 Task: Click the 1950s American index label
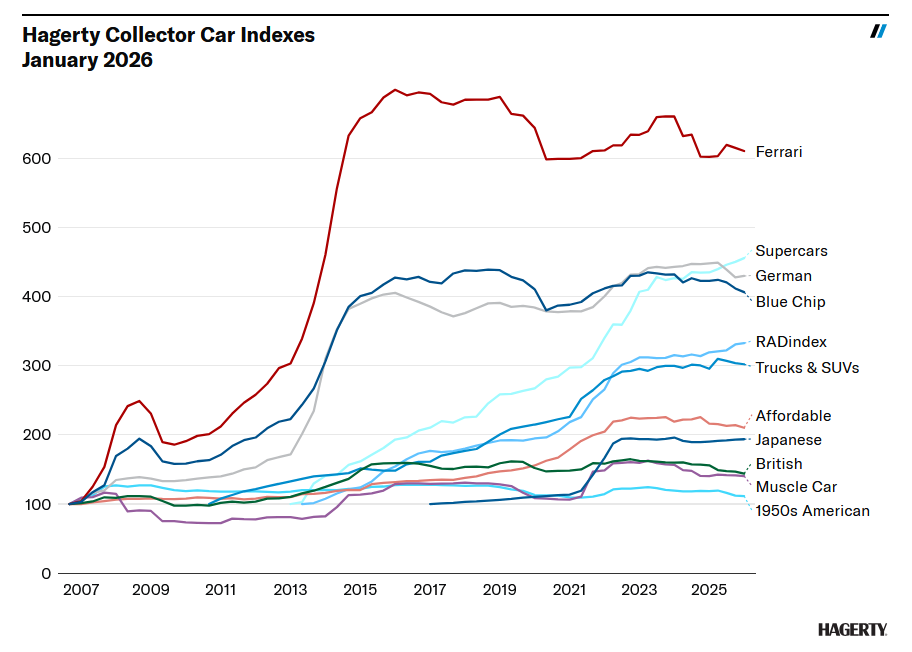tap(812, 511)
